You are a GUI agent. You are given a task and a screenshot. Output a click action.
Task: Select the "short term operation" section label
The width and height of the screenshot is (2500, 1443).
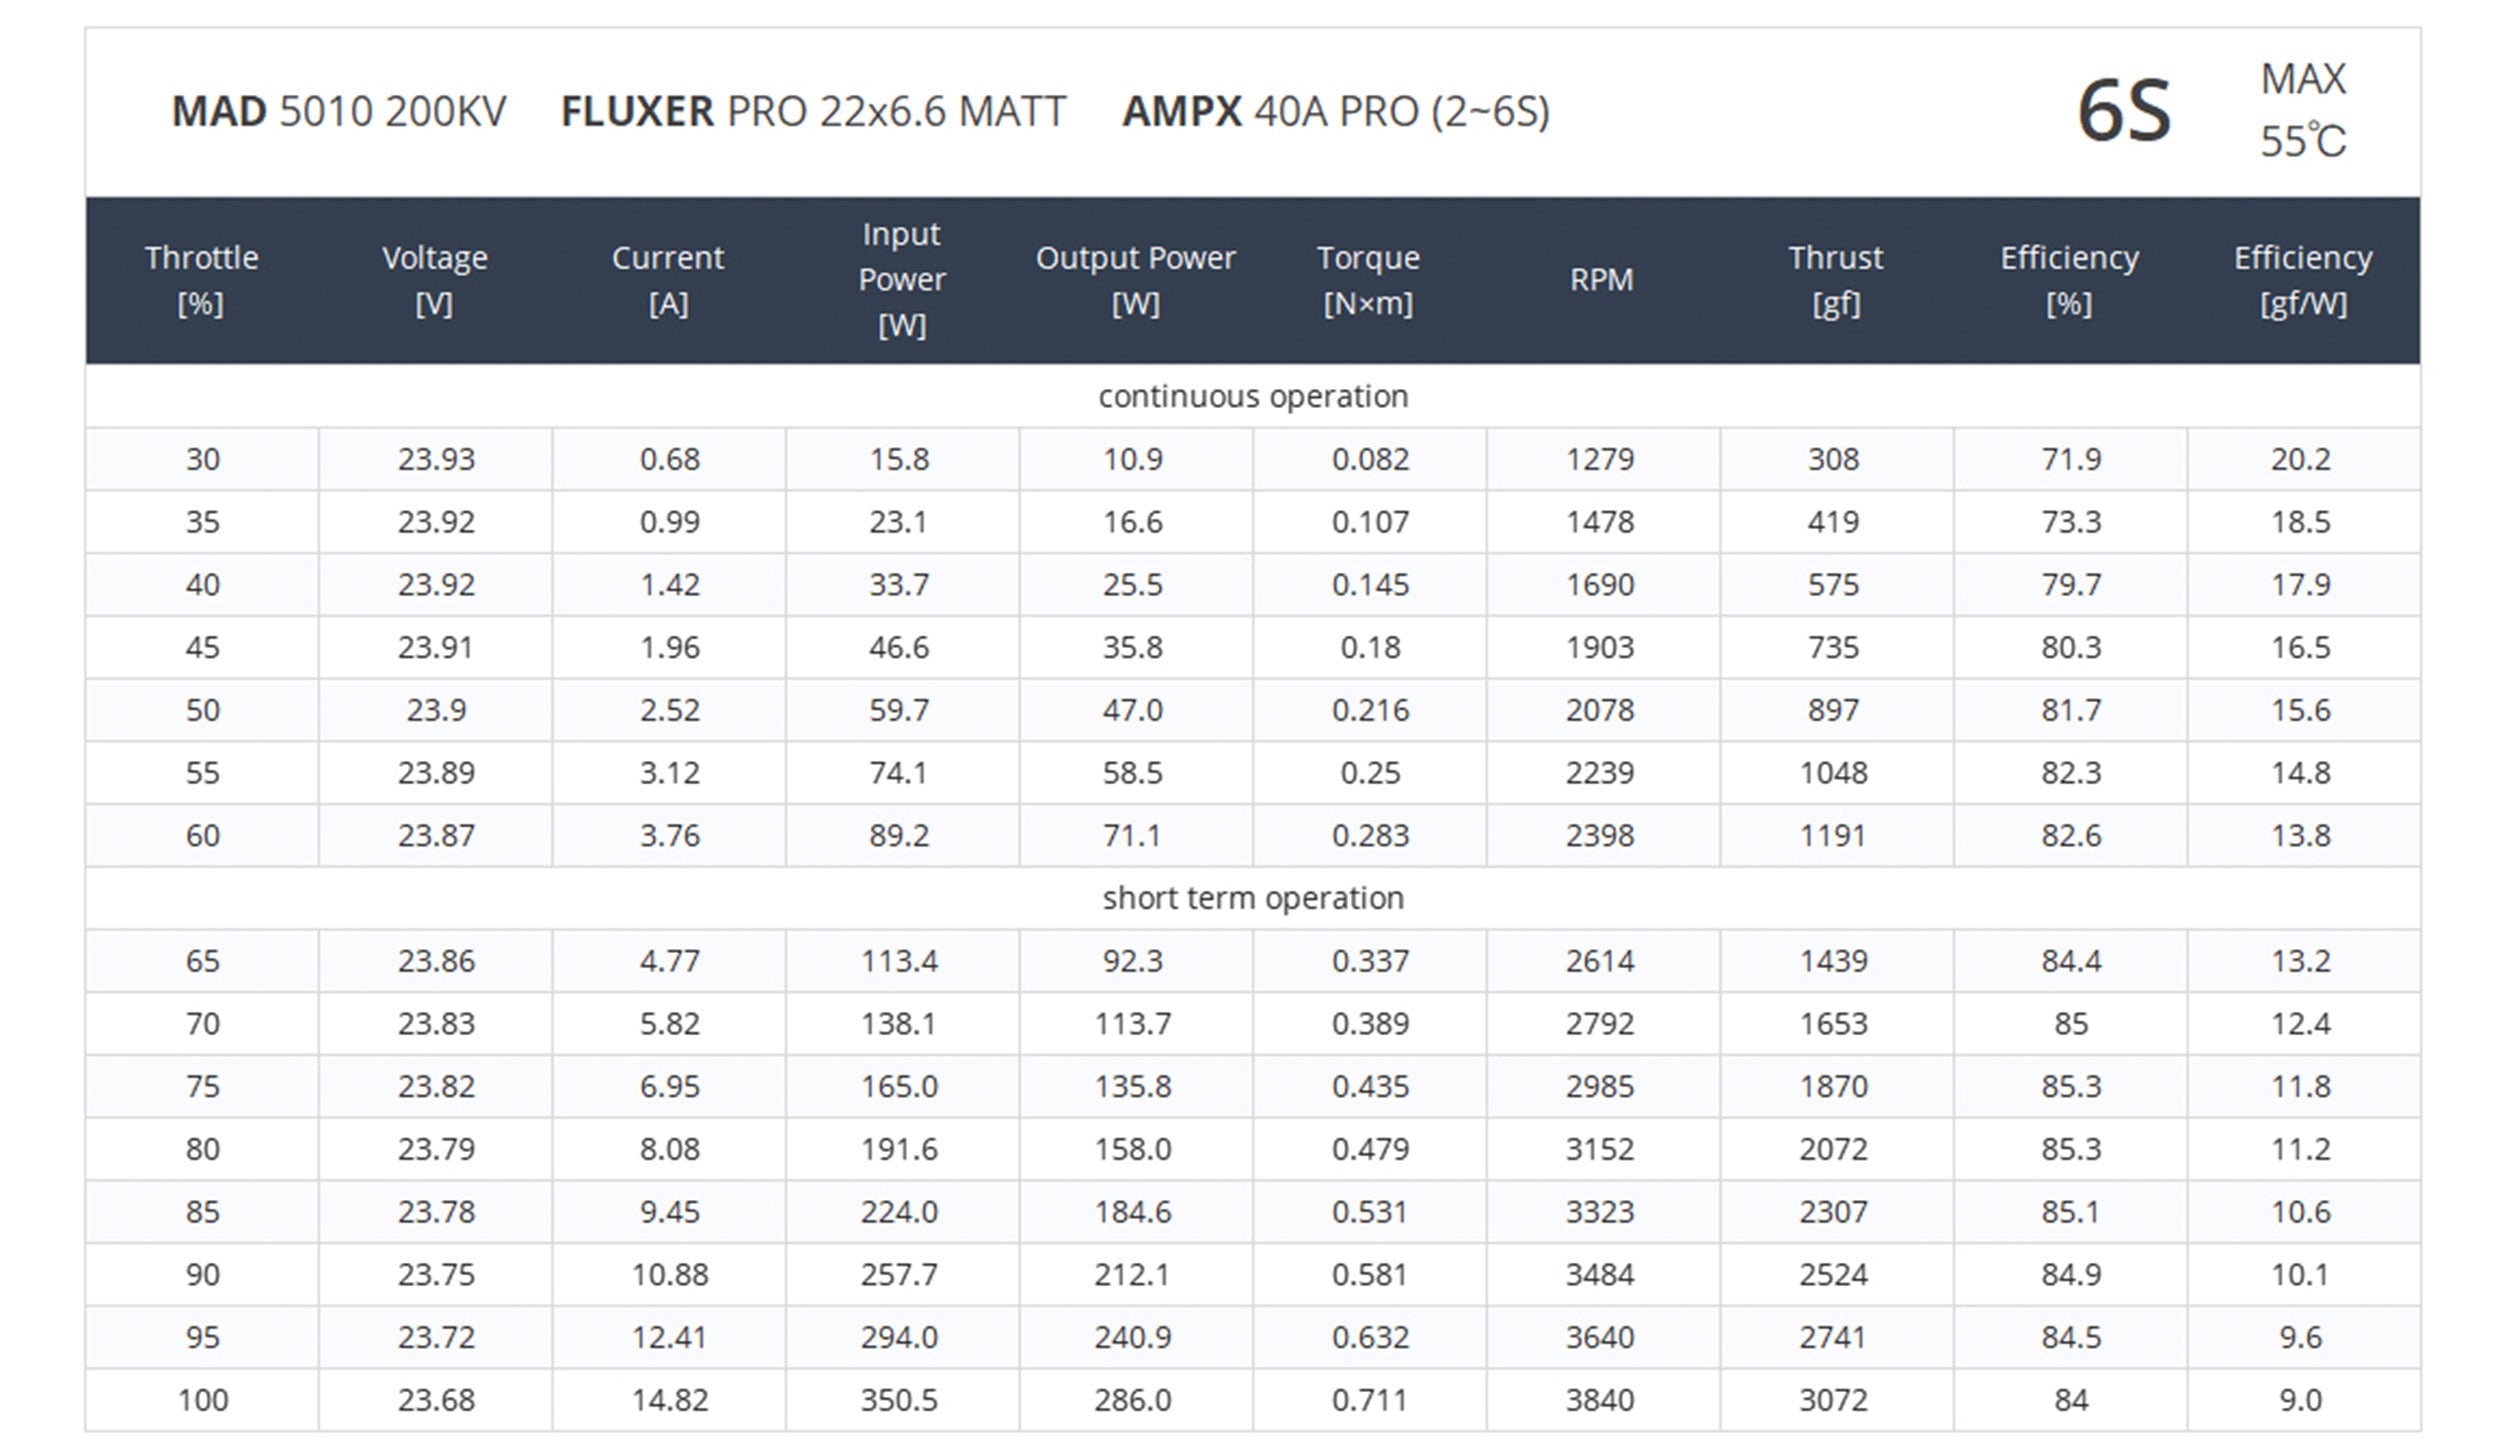(x=1252, y=899)
